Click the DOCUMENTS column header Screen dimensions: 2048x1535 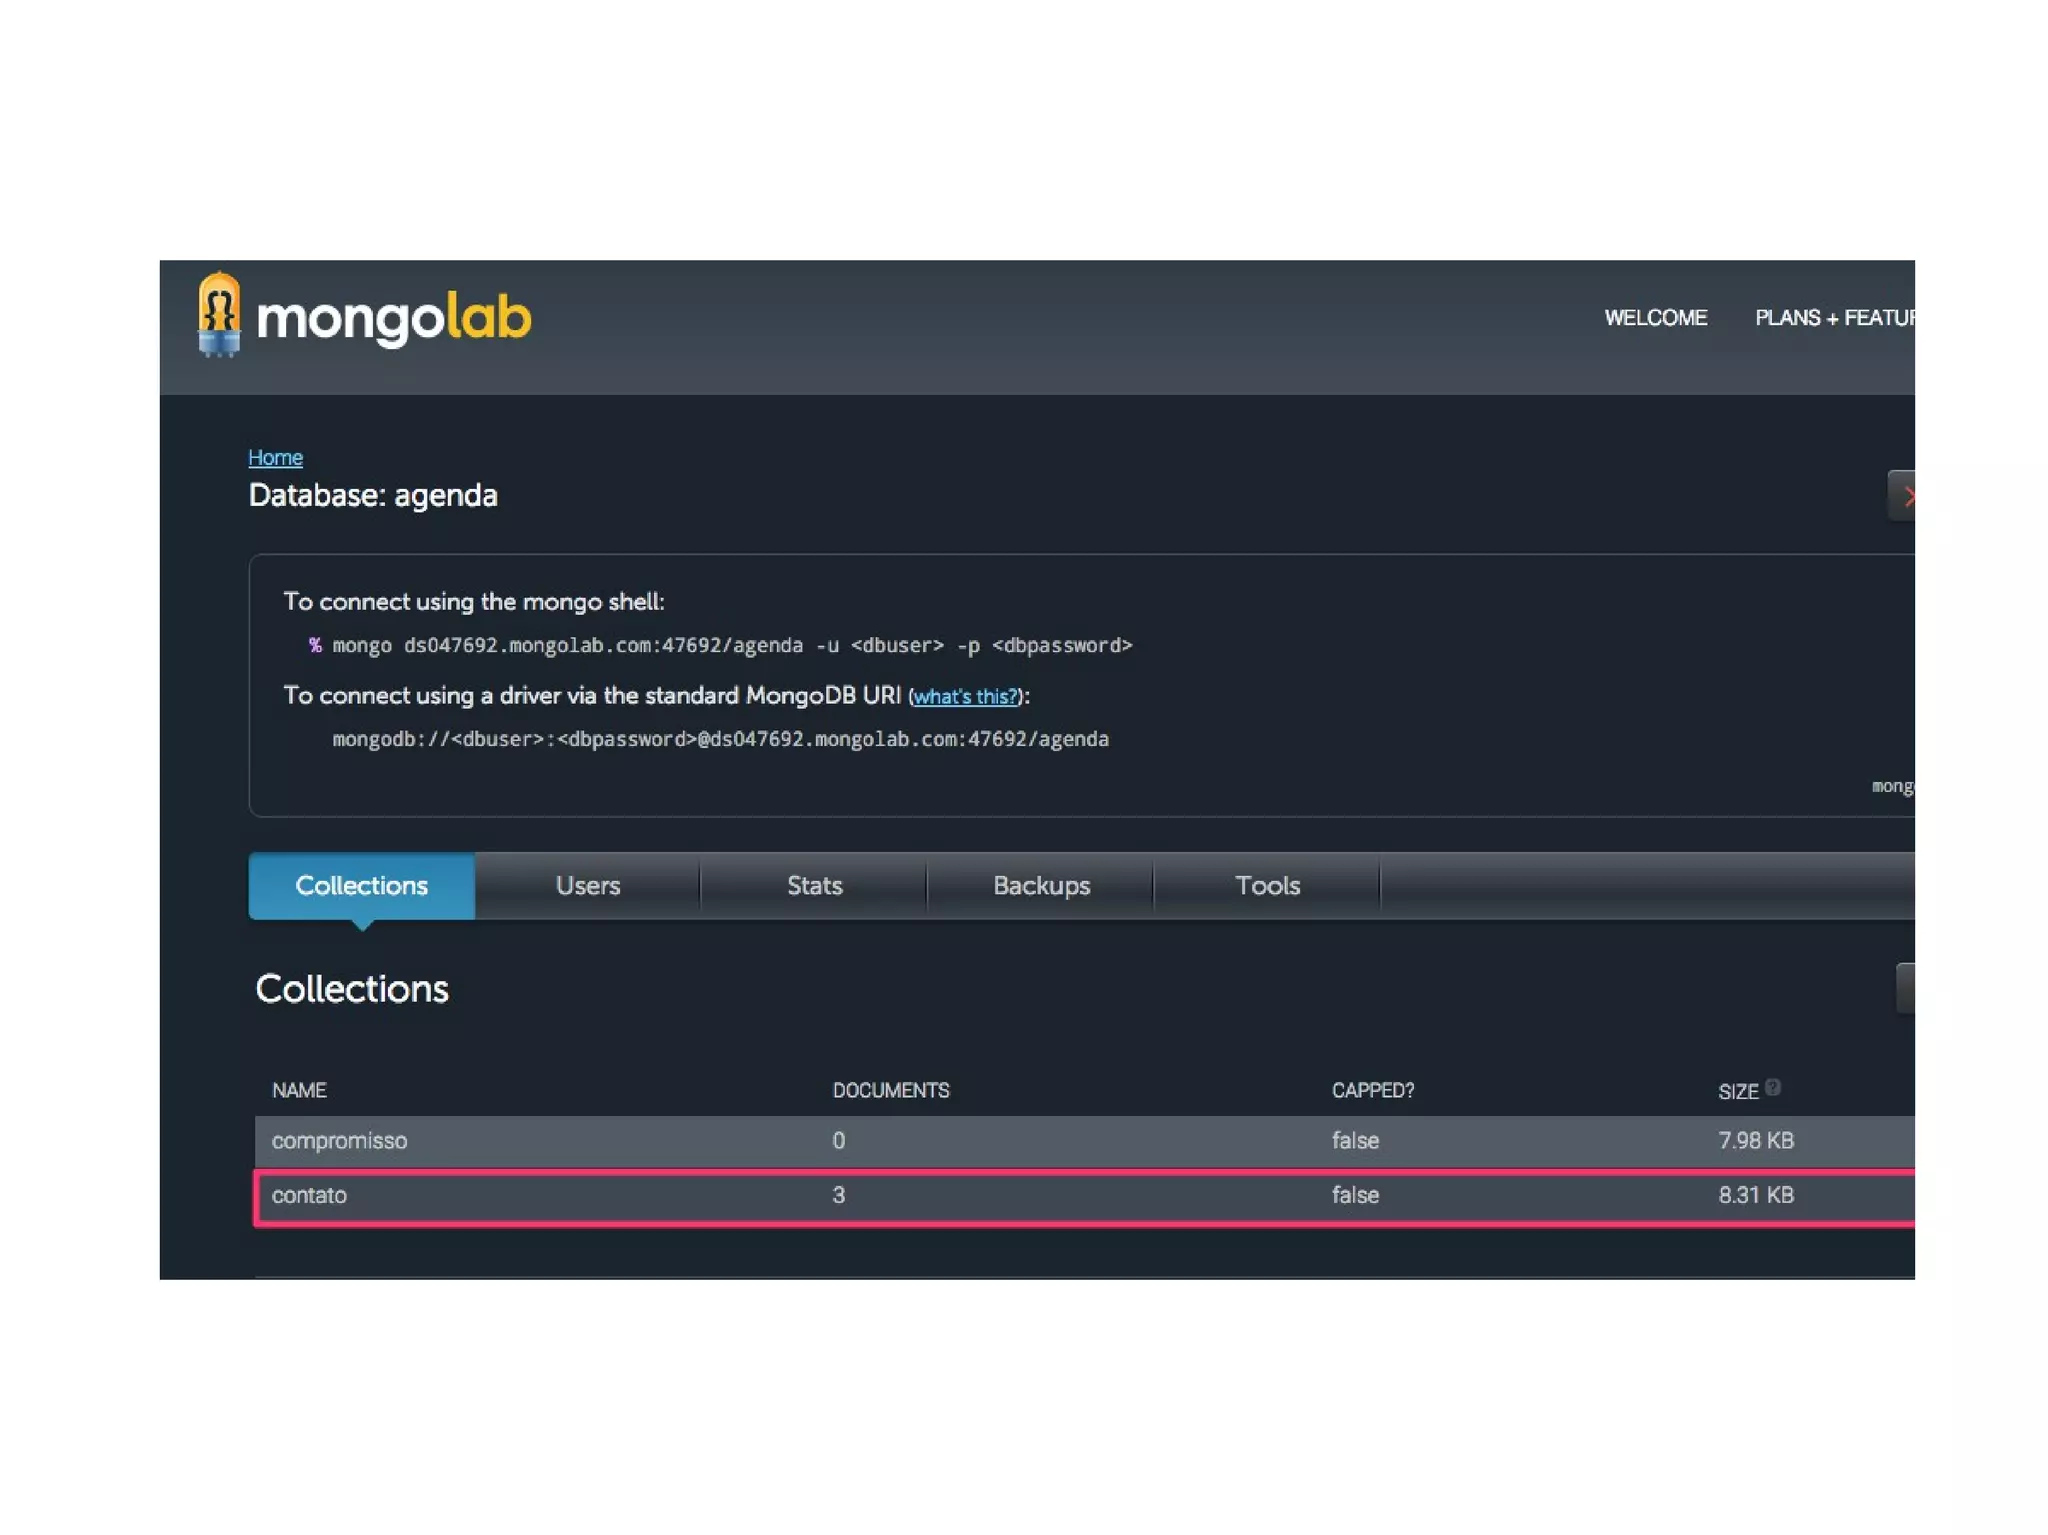point(890,1090)
